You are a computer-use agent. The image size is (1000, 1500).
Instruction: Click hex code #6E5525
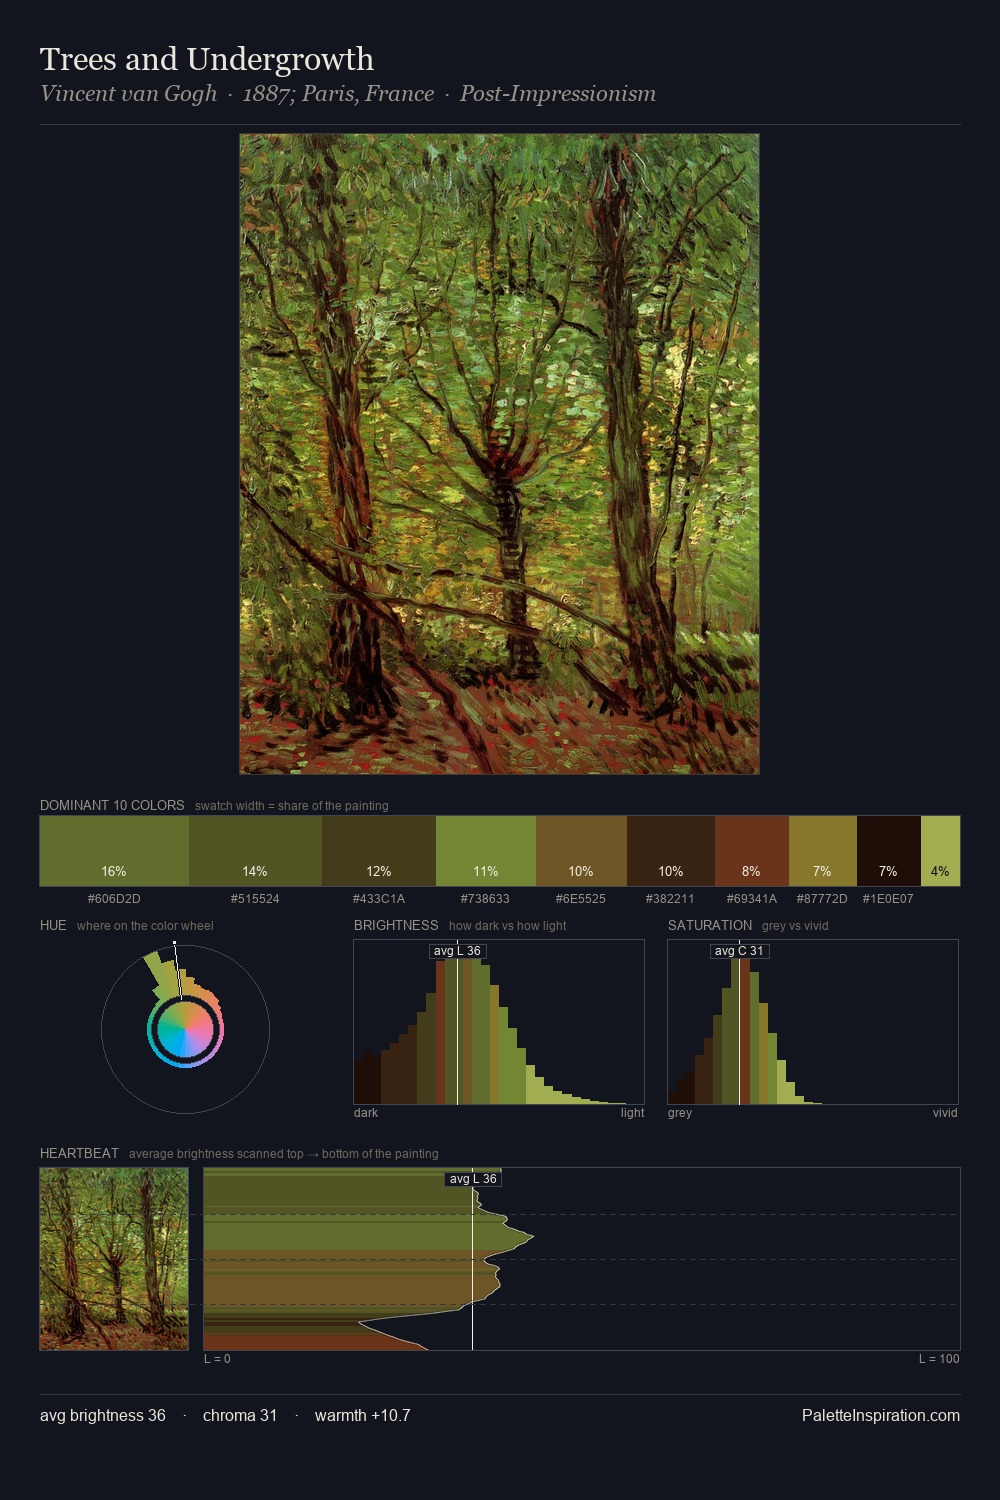581,899
